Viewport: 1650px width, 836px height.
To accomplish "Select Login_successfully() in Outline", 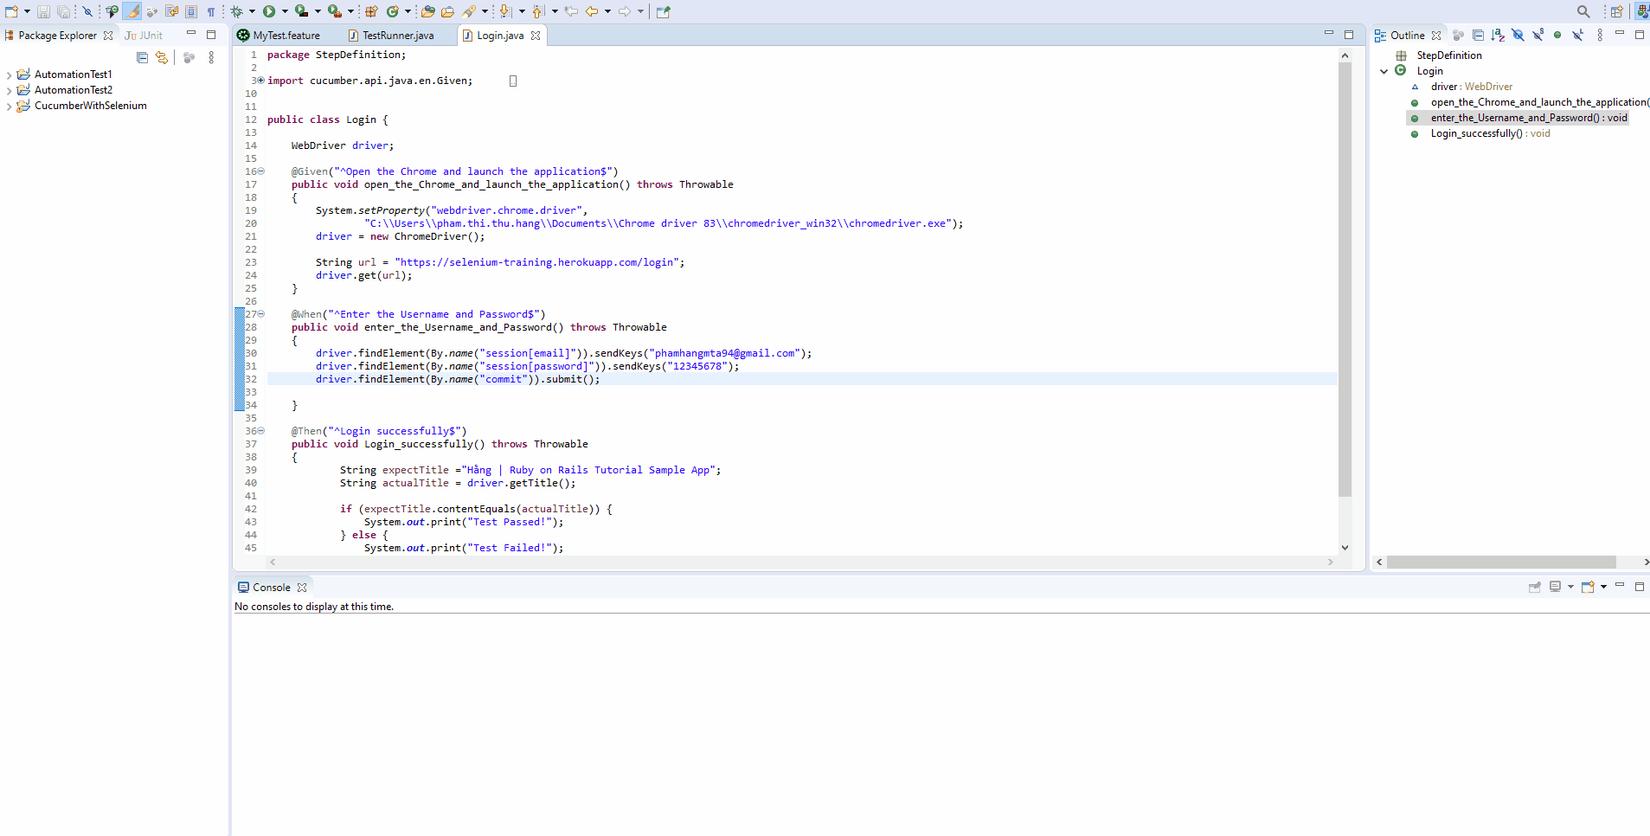I will coord(1490,133).
